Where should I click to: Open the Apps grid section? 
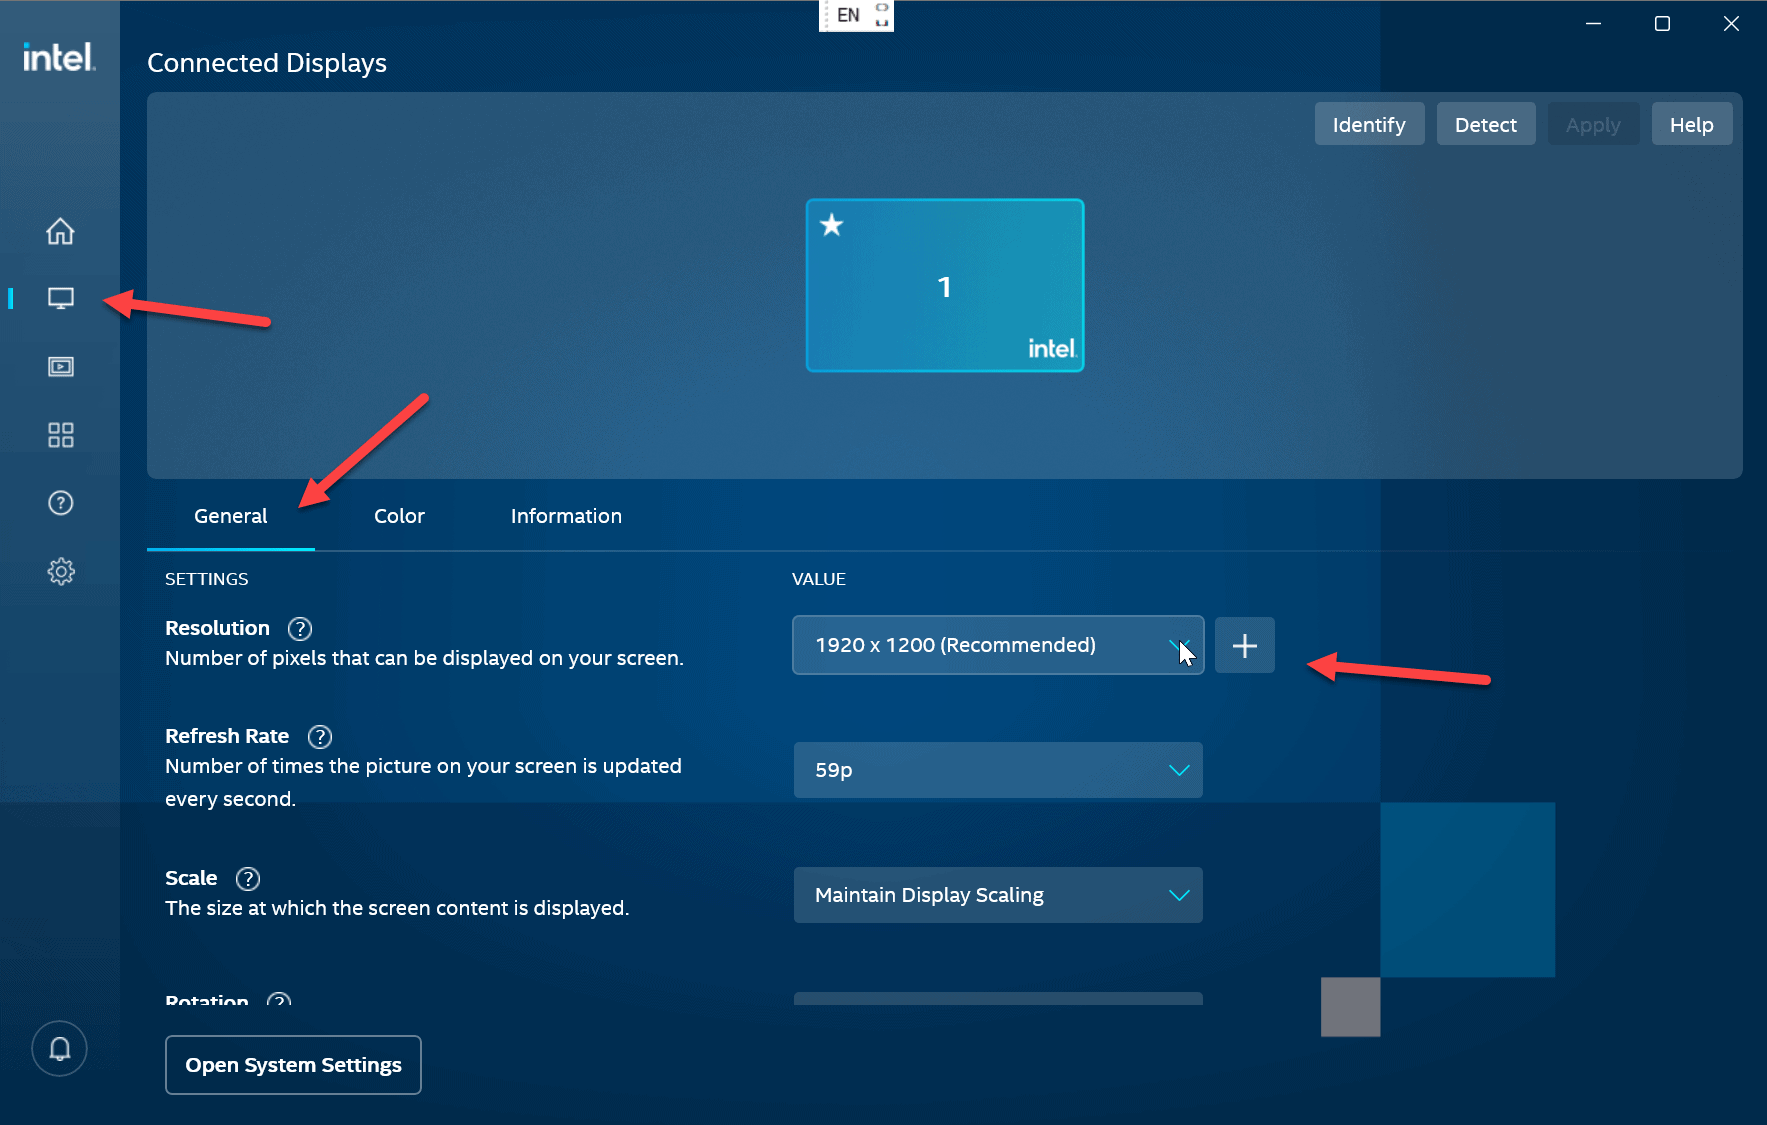(60, 434)
